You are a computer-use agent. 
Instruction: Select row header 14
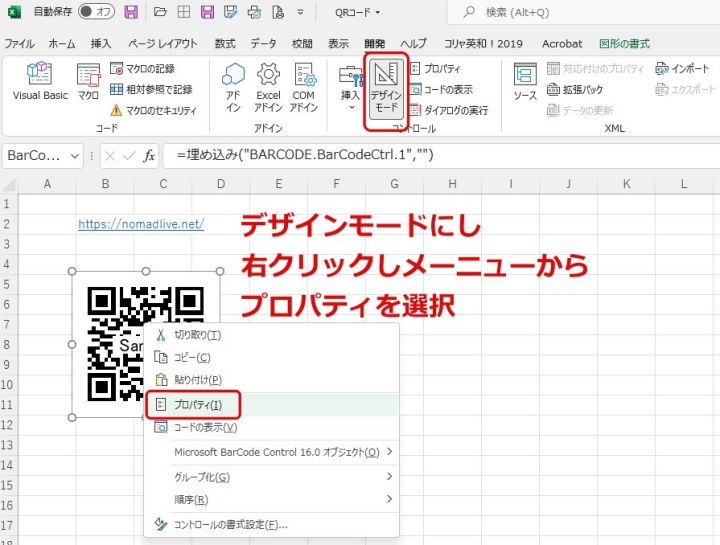click(7, 465)
